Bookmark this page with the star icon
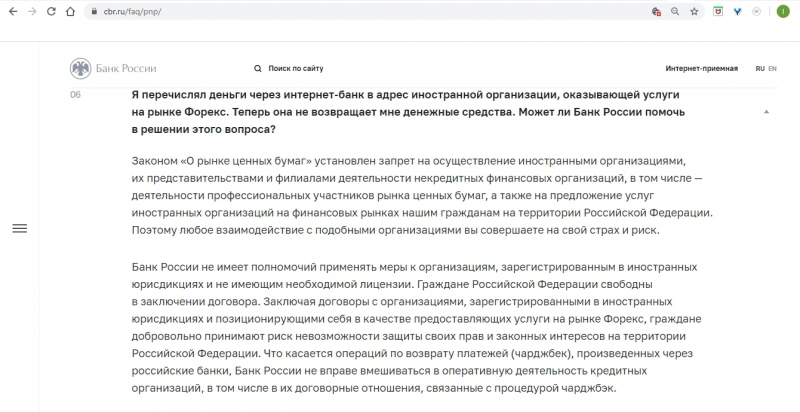 click(693, 11)
